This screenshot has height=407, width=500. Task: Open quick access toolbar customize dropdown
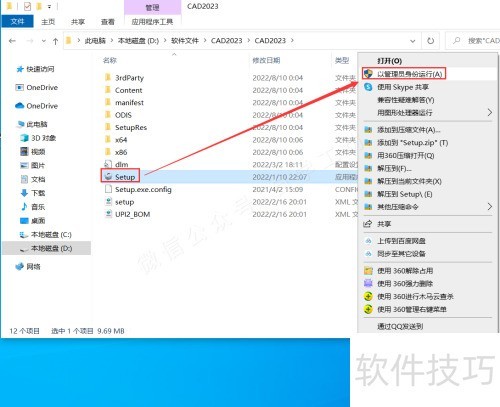pyautogui.click(x=49, y=6)
